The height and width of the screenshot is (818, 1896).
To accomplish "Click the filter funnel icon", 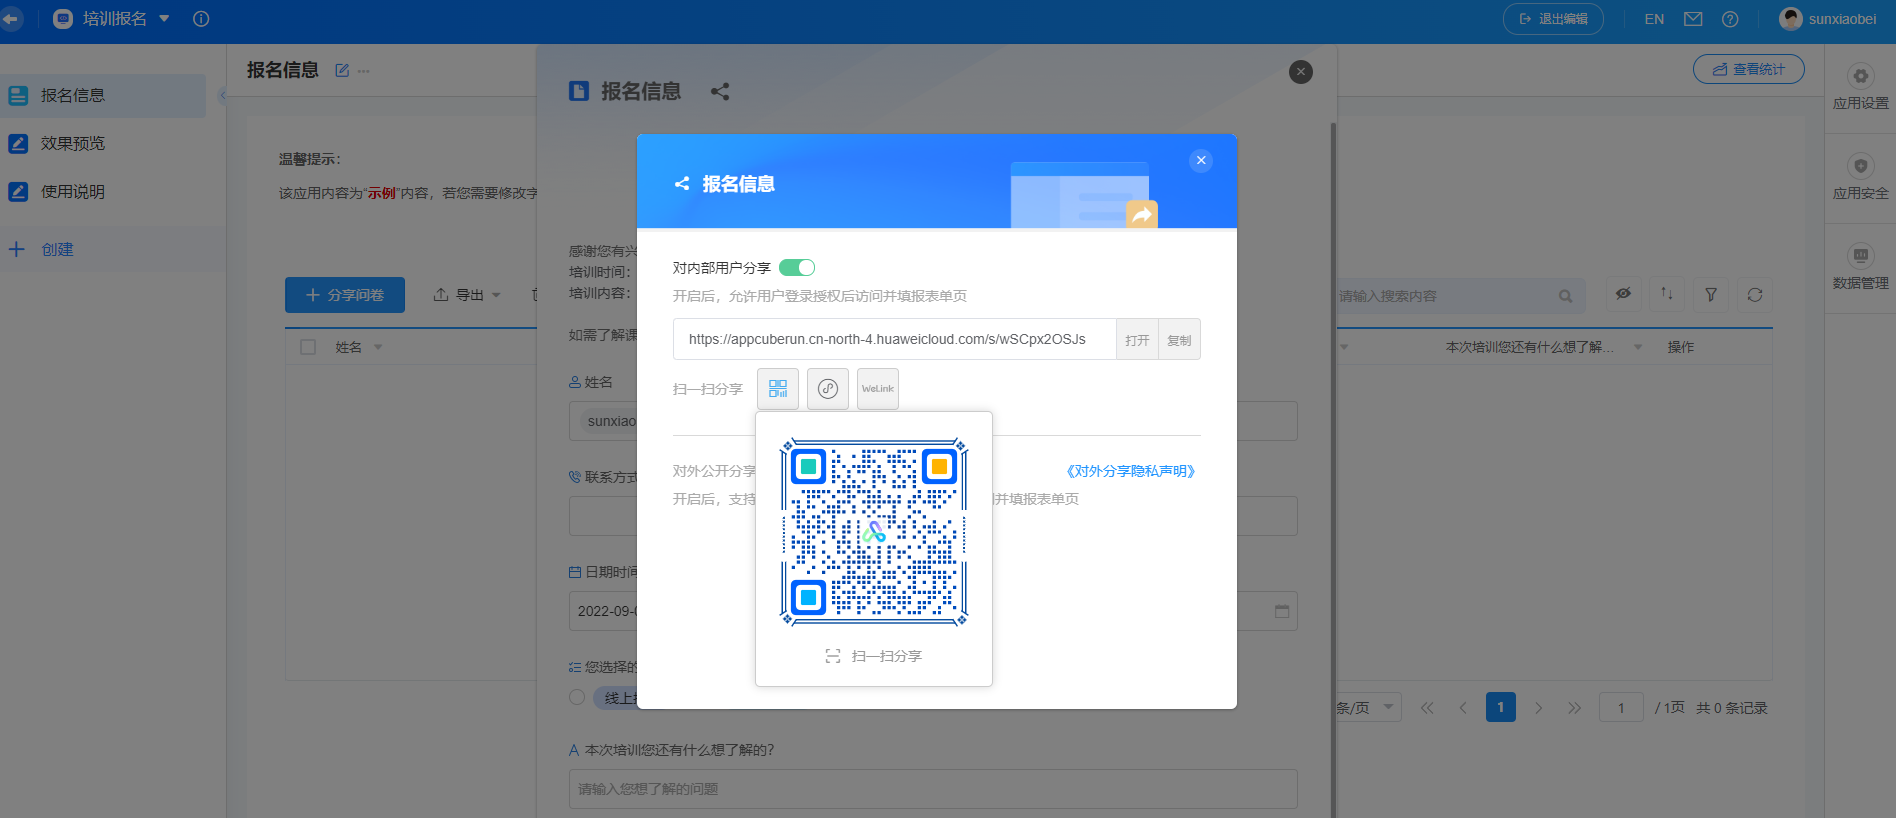I will point(1711,294).
